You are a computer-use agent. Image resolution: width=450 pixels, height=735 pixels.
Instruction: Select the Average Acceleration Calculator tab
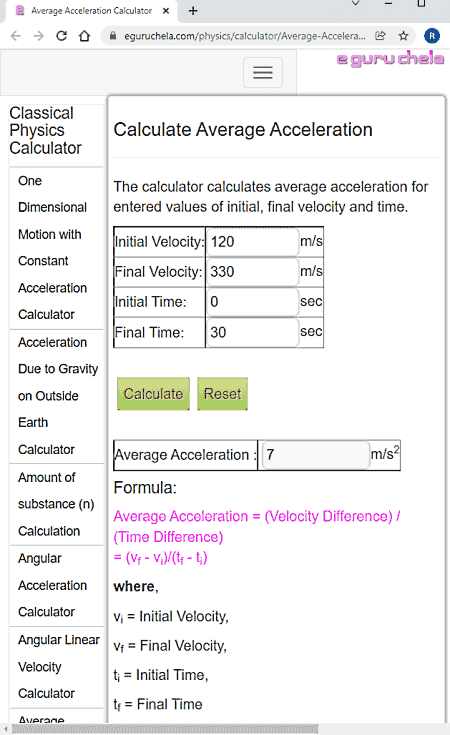coord(91,10)
